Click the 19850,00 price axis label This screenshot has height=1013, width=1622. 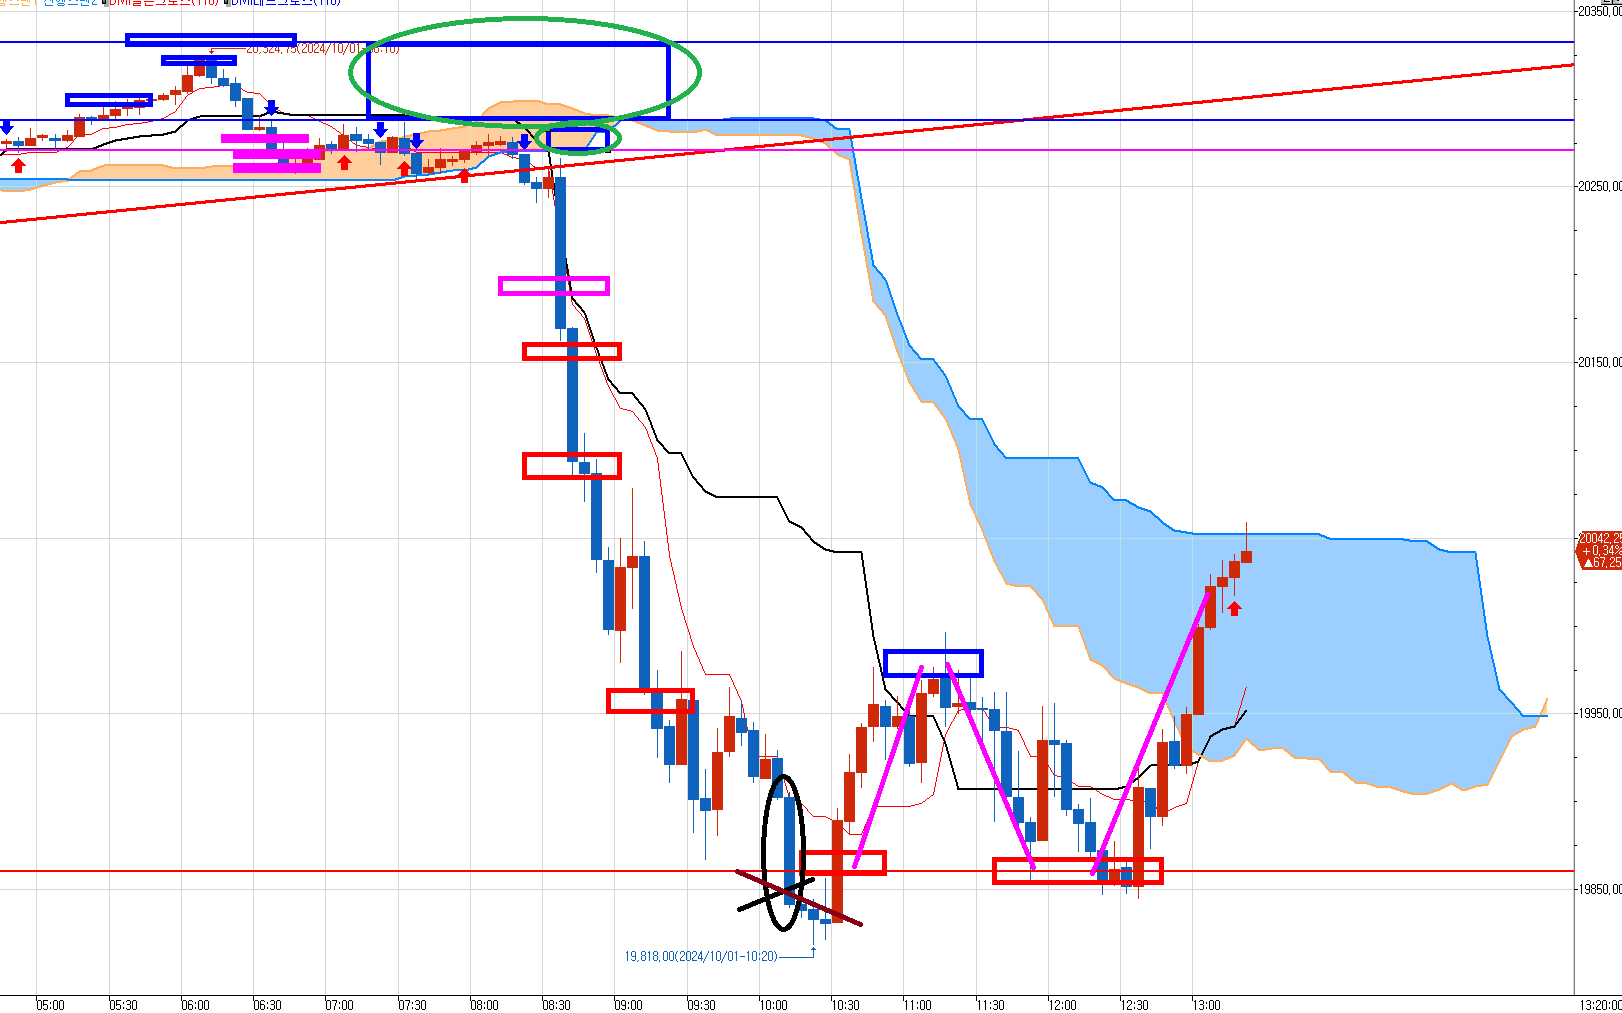pos(1600,889)
